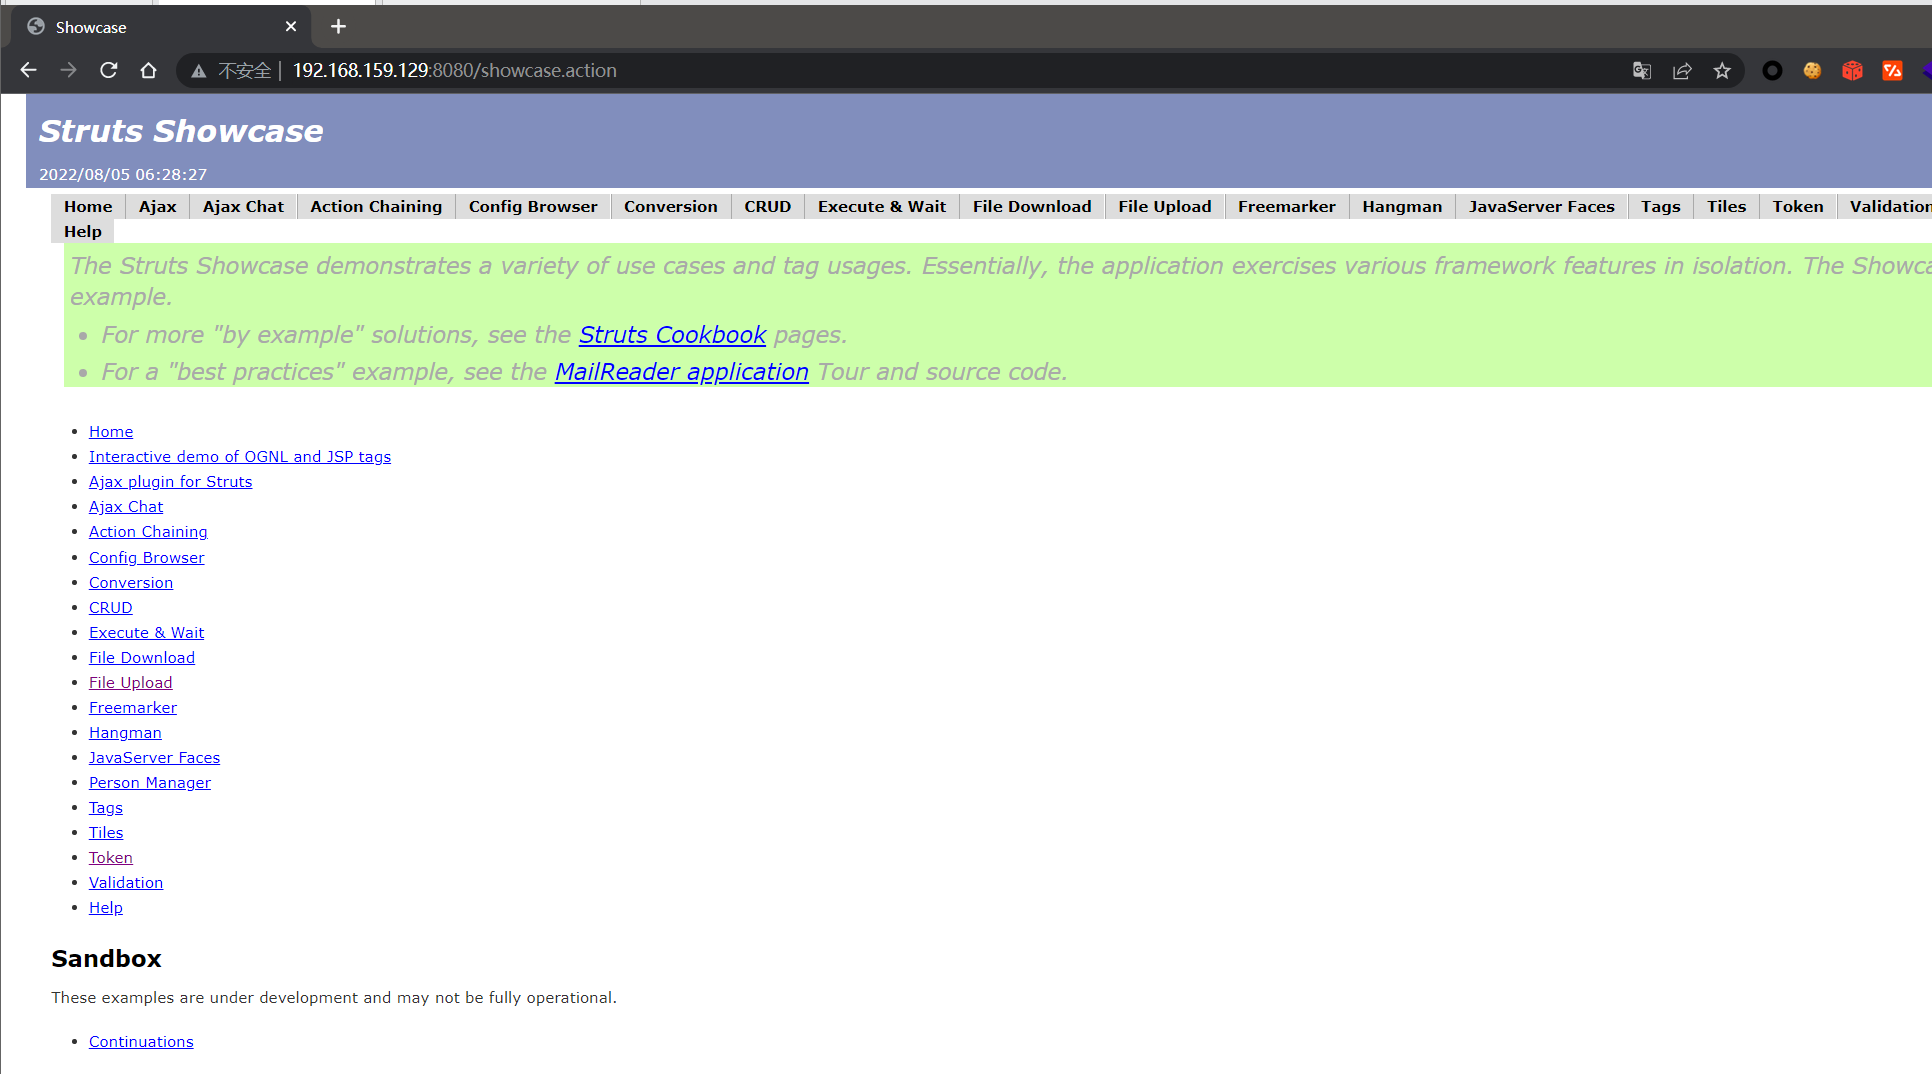Open the Execute & Wait list link

[x=147, y=632]
